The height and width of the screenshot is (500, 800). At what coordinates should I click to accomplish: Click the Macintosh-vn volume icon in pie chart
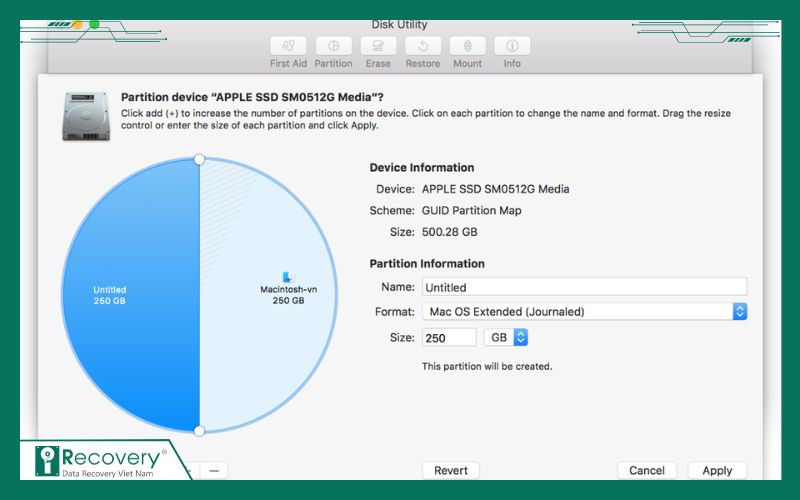coord(288,277)
